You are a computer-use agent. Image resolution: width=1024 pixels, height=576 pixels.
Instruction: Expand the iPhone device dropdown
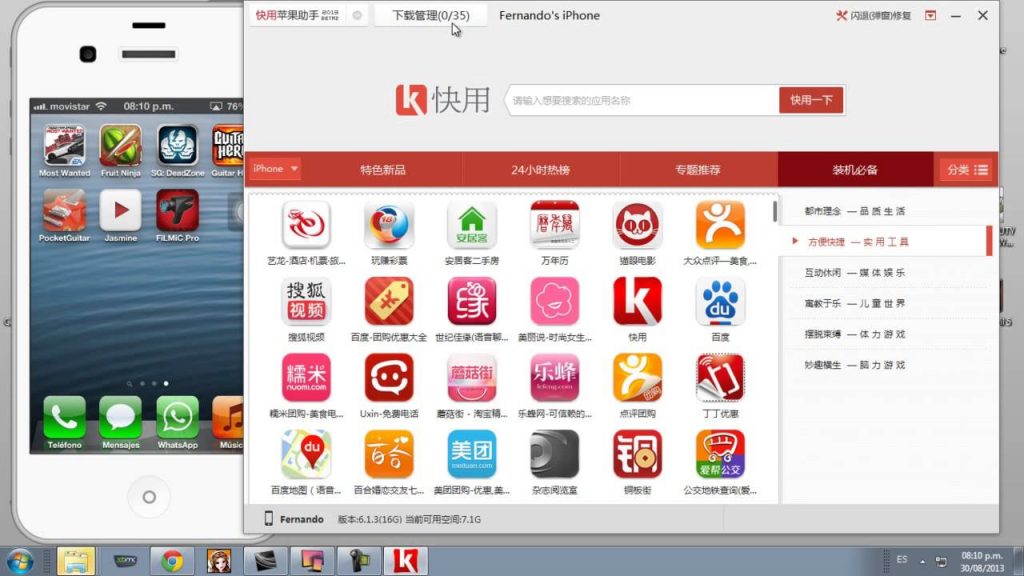pos(276,169)
